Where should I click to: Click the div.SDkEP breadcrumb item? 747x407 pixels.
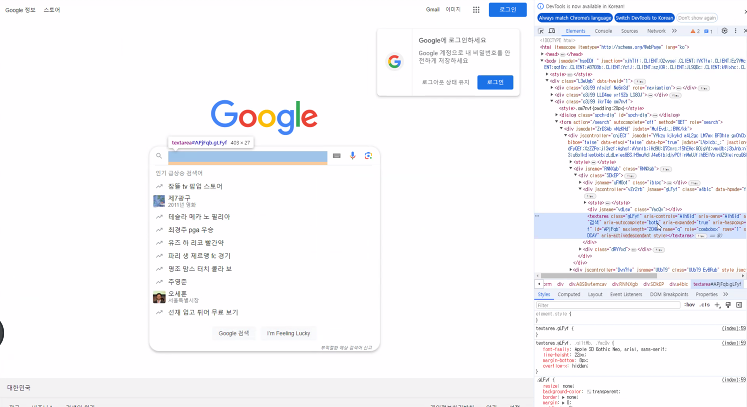point(654,284)
